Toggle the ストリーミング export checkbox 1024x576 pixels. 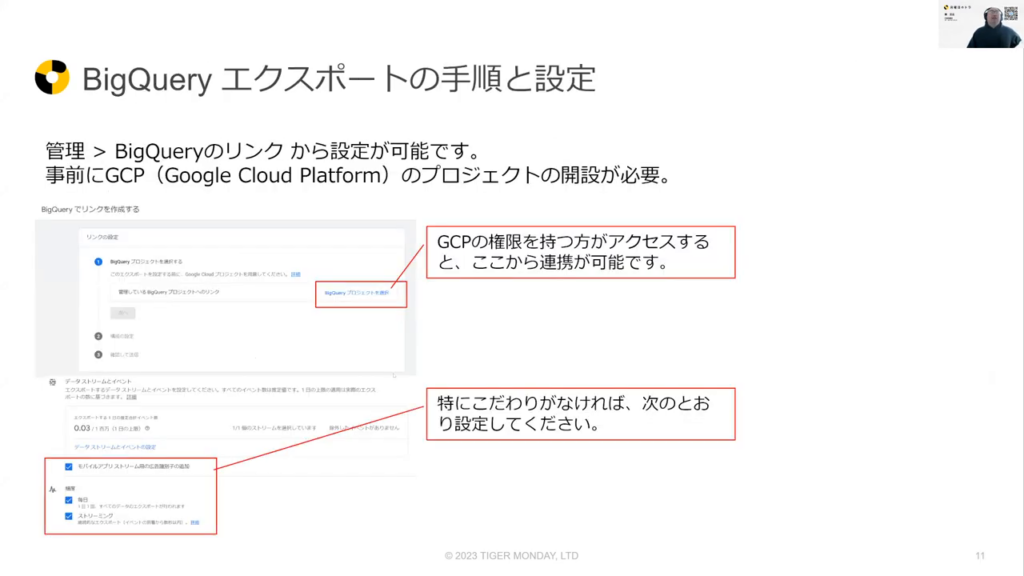[68, 517]
